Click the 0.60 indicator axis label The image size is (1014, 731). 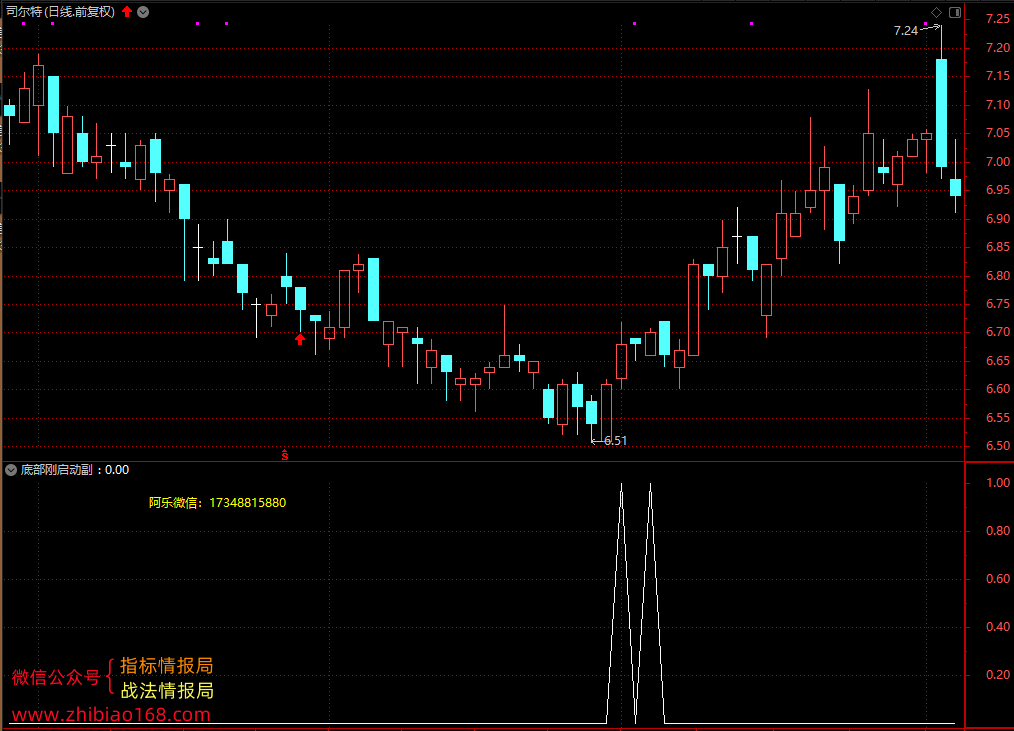[x=998, y=578]
